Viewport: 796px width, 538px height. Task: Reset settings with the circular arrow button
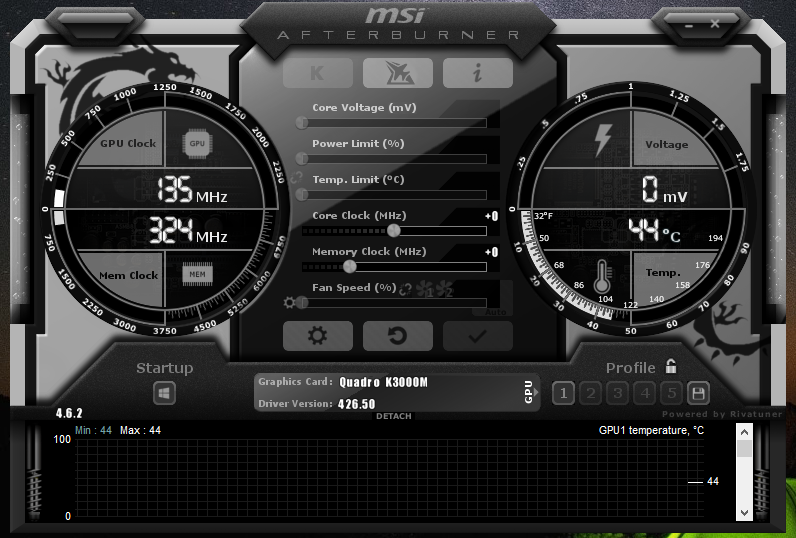click(398, 335)
